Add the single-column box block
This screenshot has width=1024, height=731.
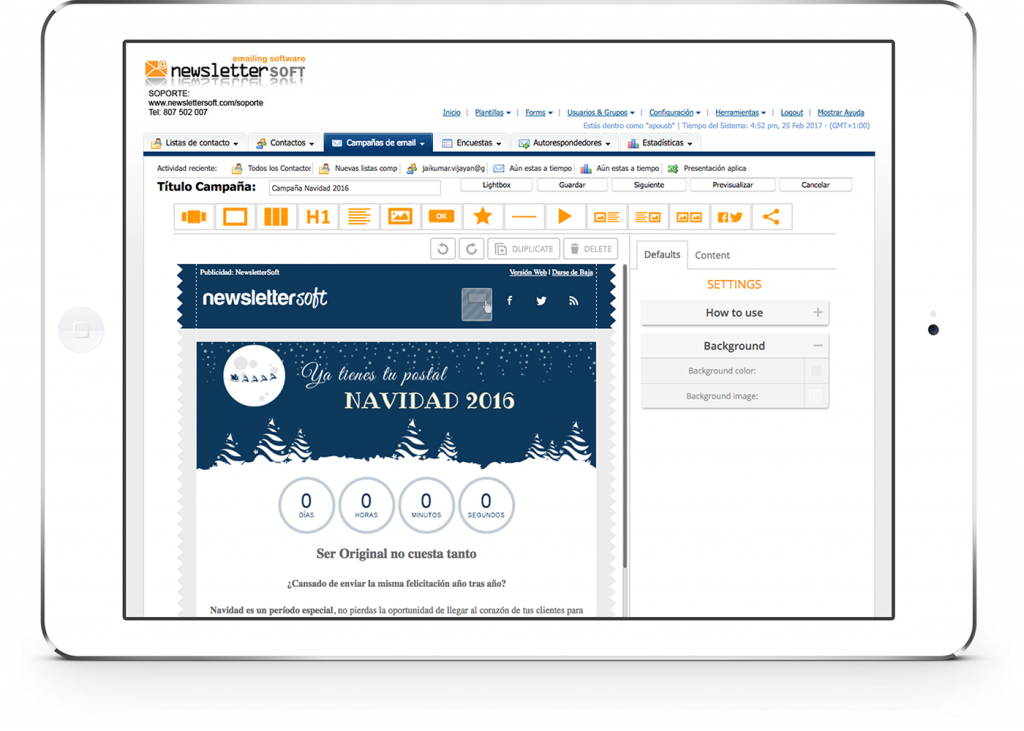point(235,217)
